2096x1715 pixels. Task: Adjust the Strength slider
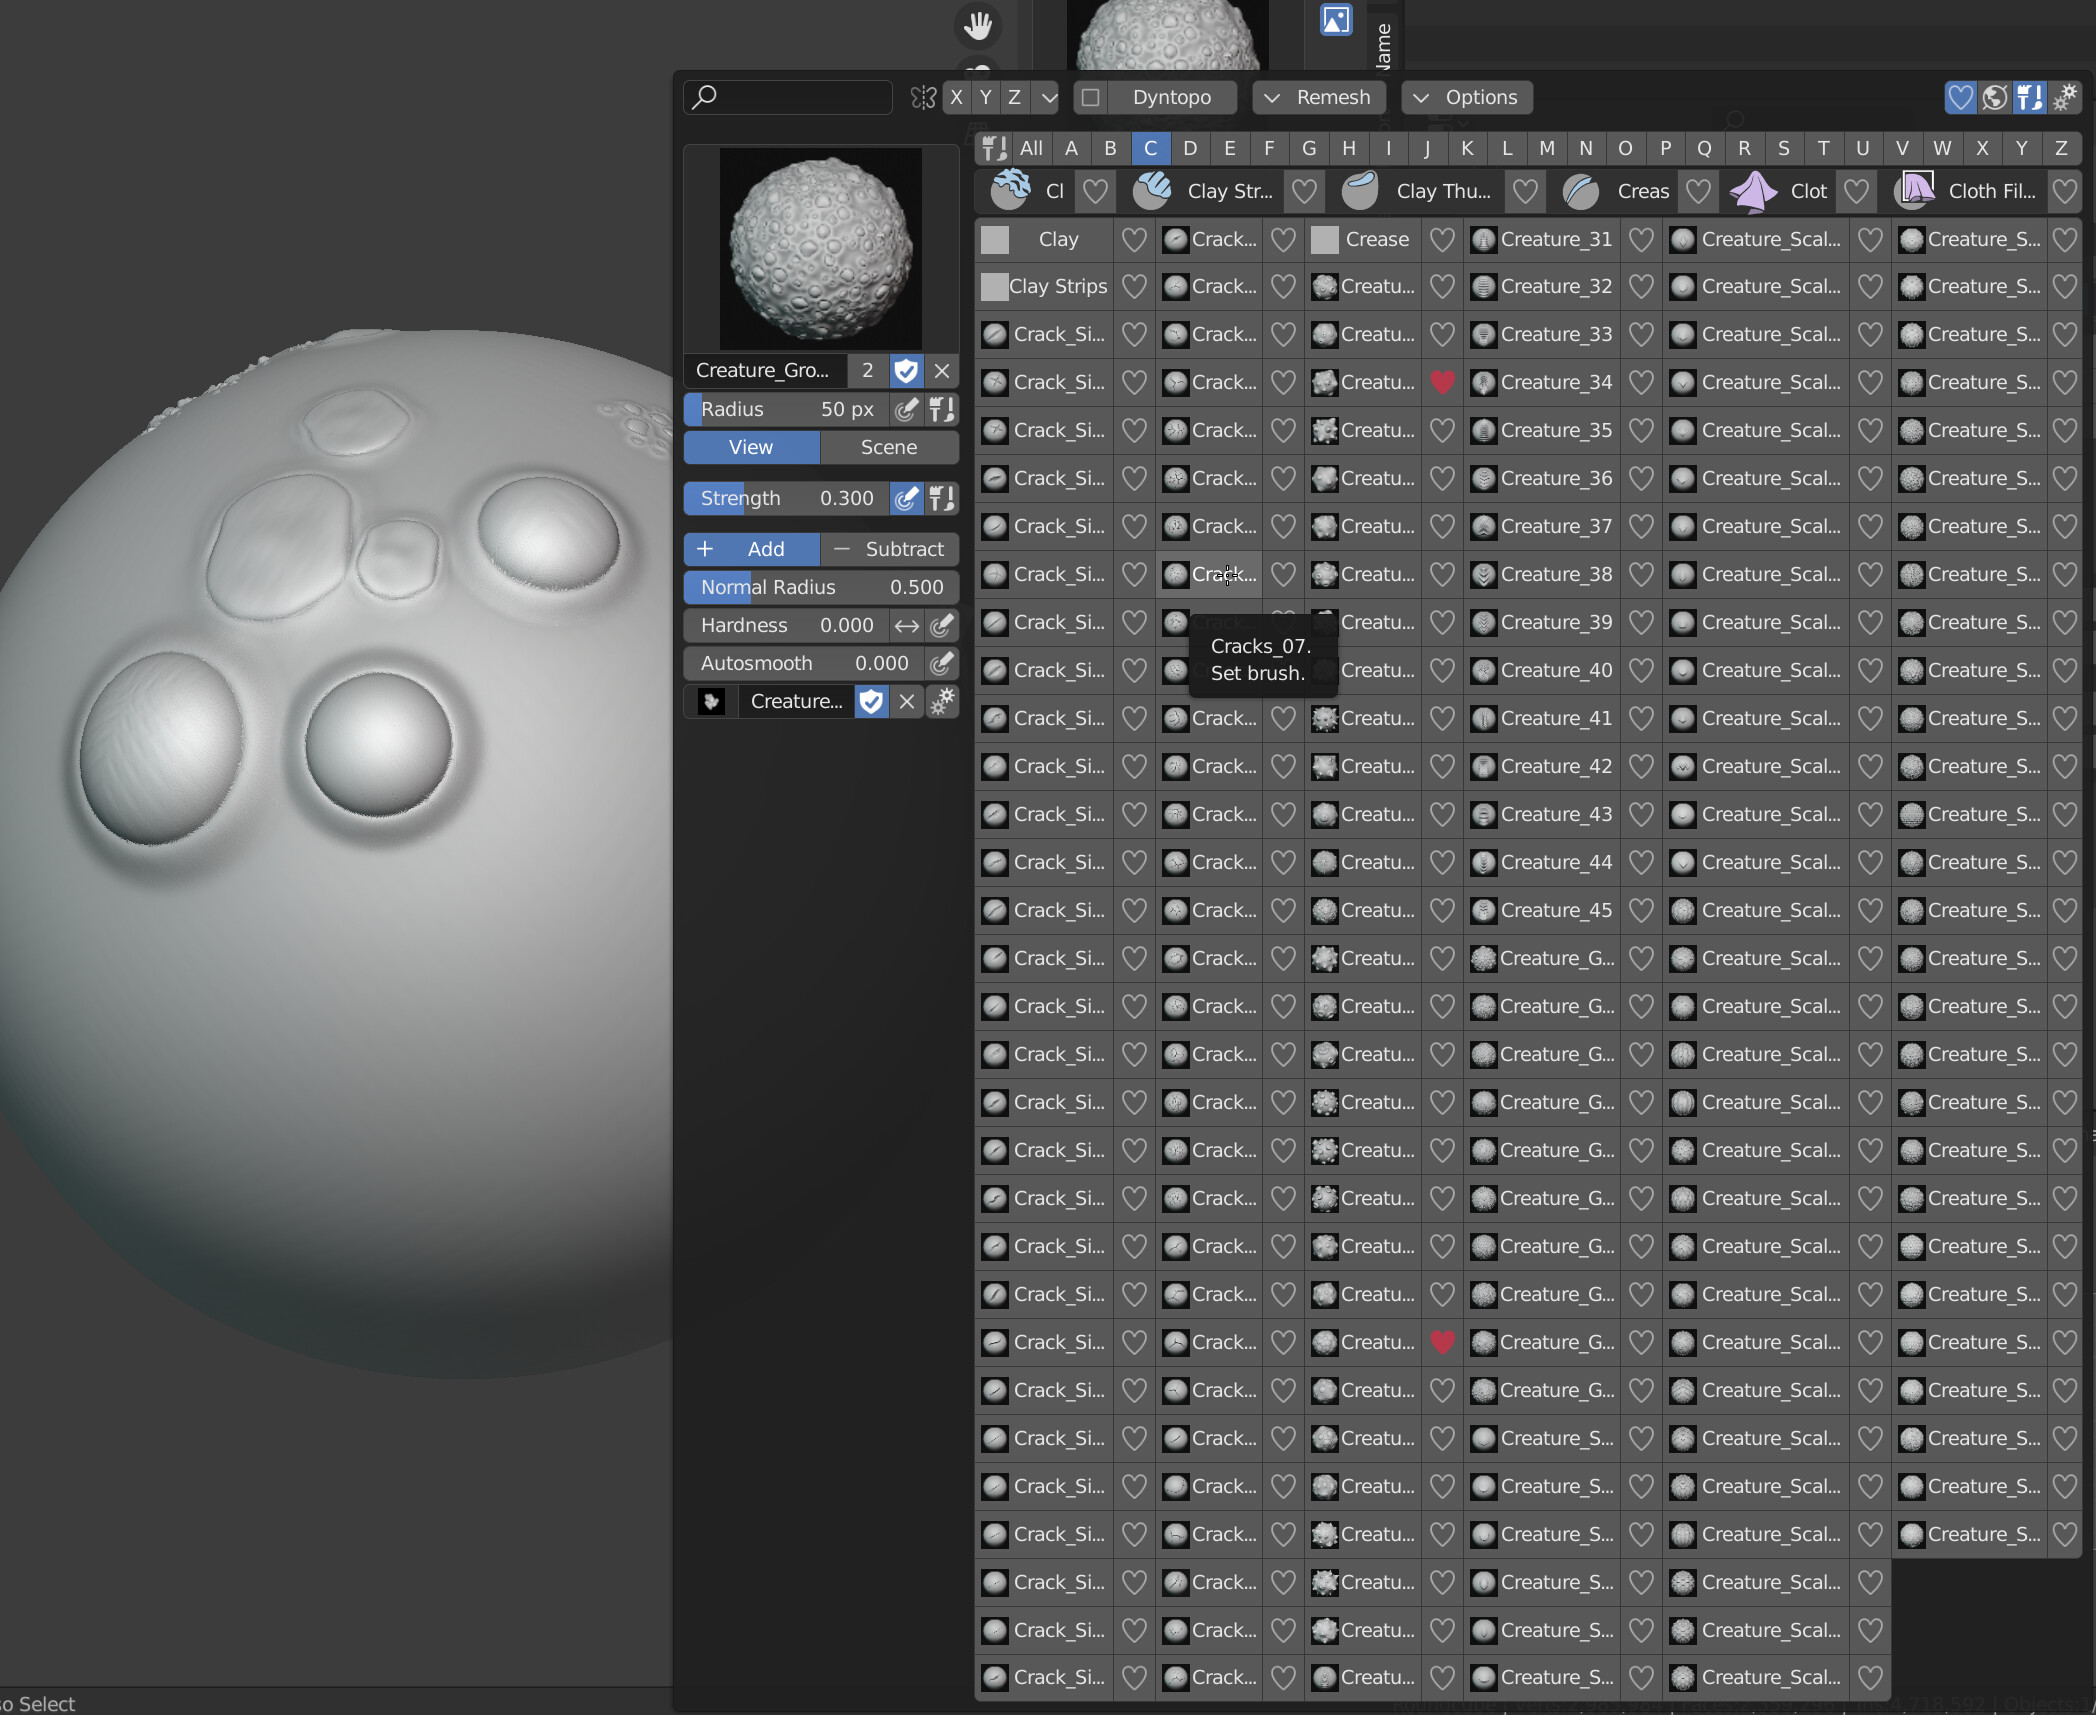click(x=786, y=498)
